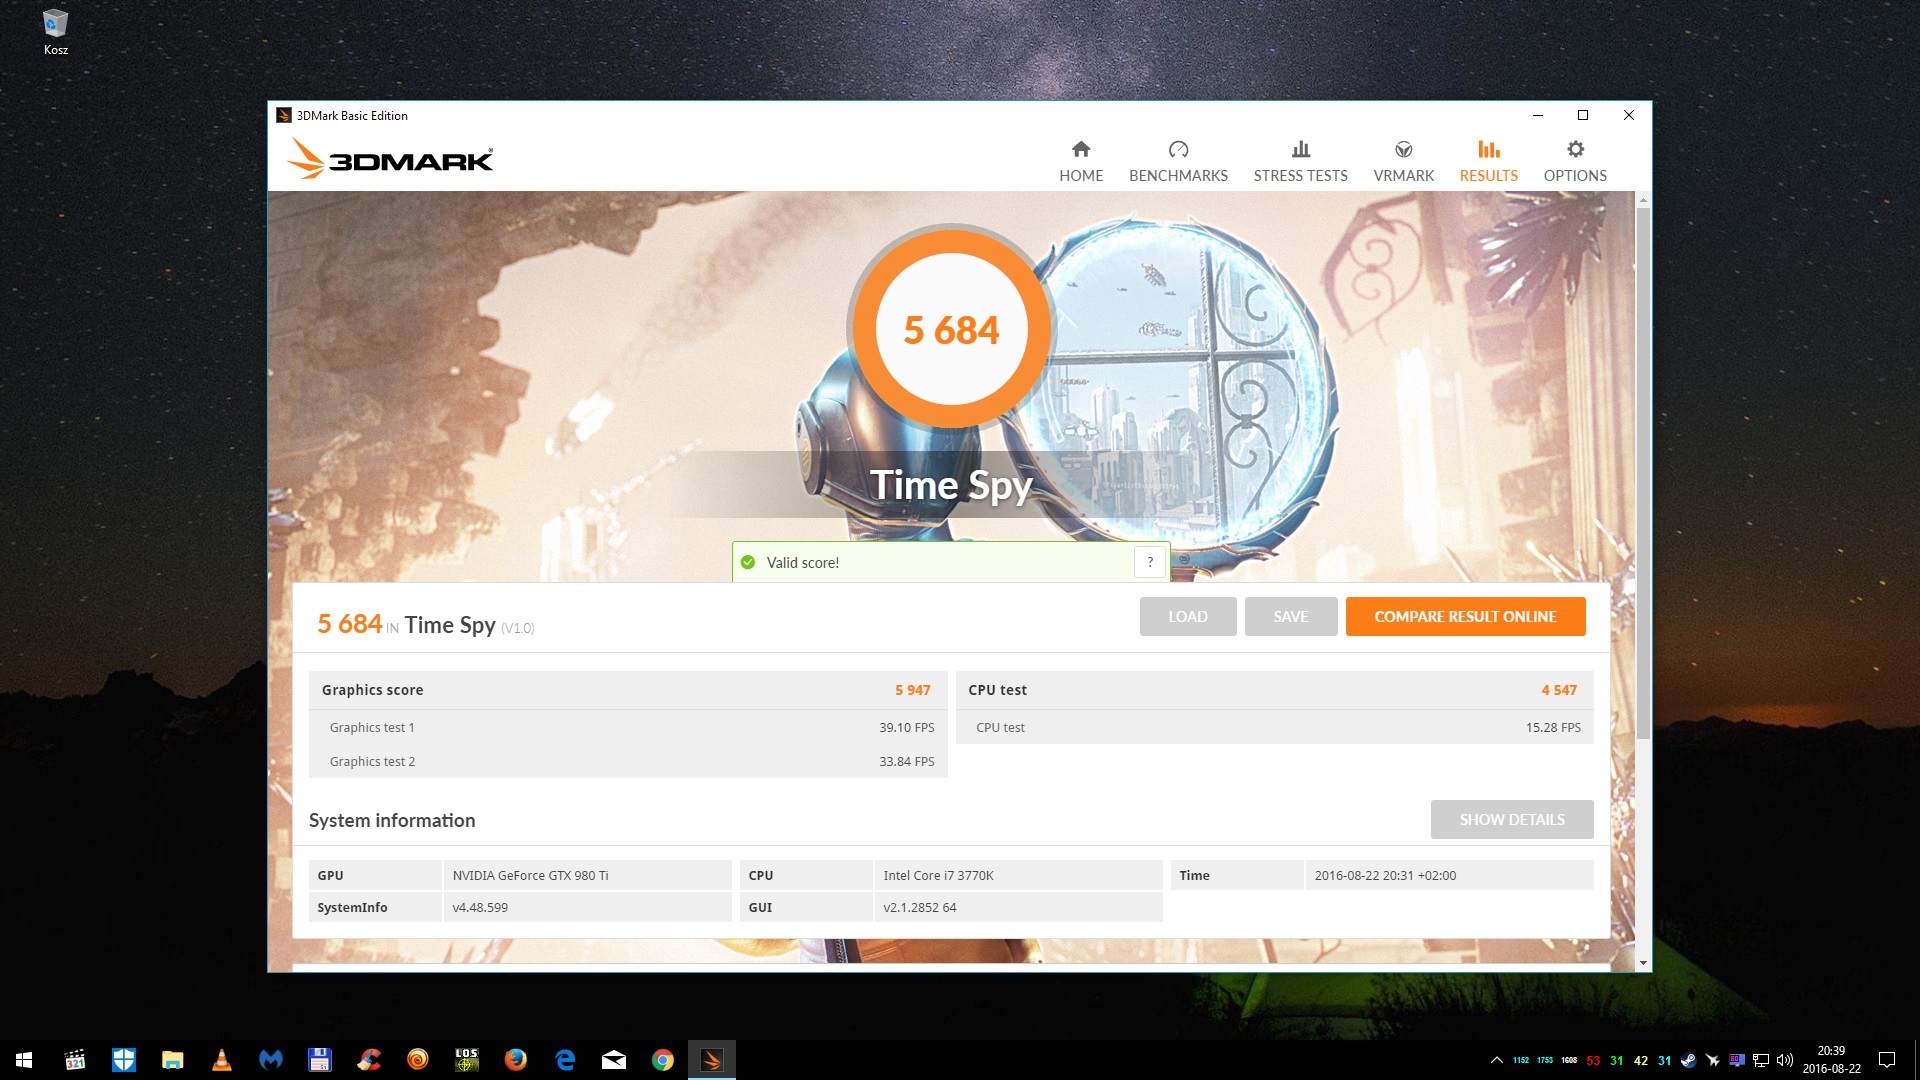This screenshot has height=1080, width=1920.
Task: Click the airplane tray icon
Action: tap(1712, 1060)
